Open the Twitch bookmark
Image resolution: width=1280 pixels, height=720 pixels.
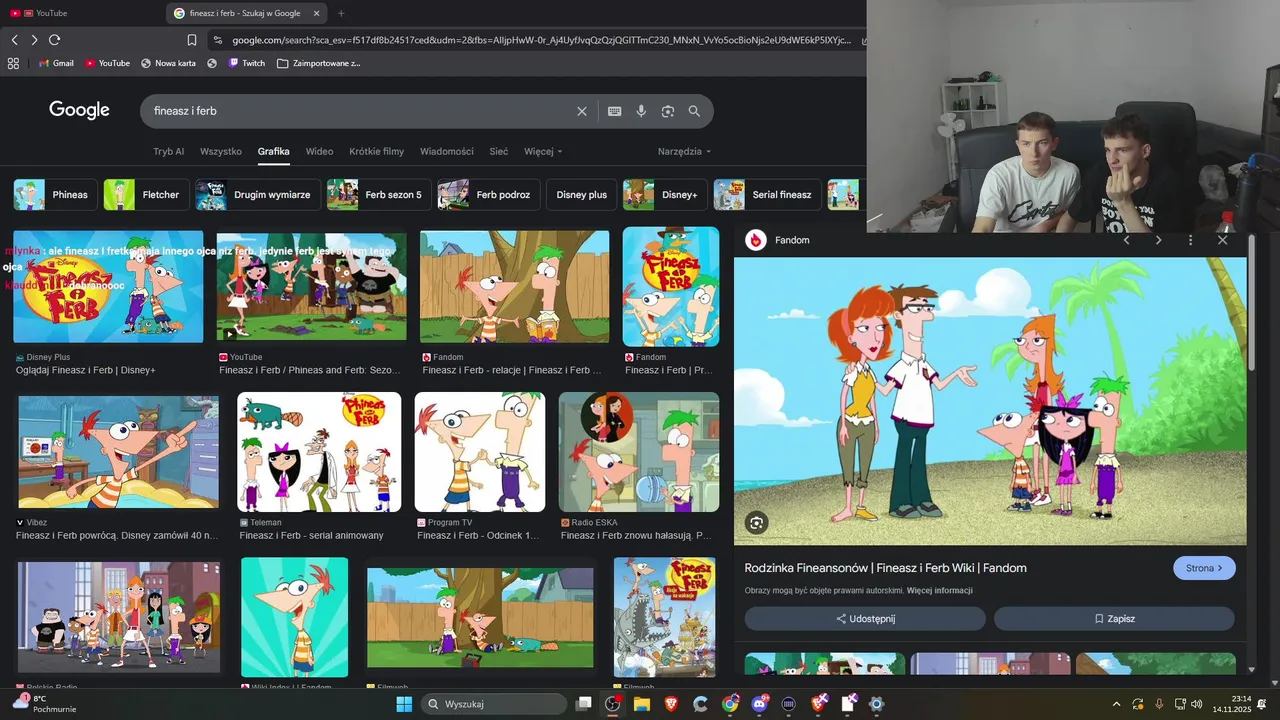click(246, 63)
